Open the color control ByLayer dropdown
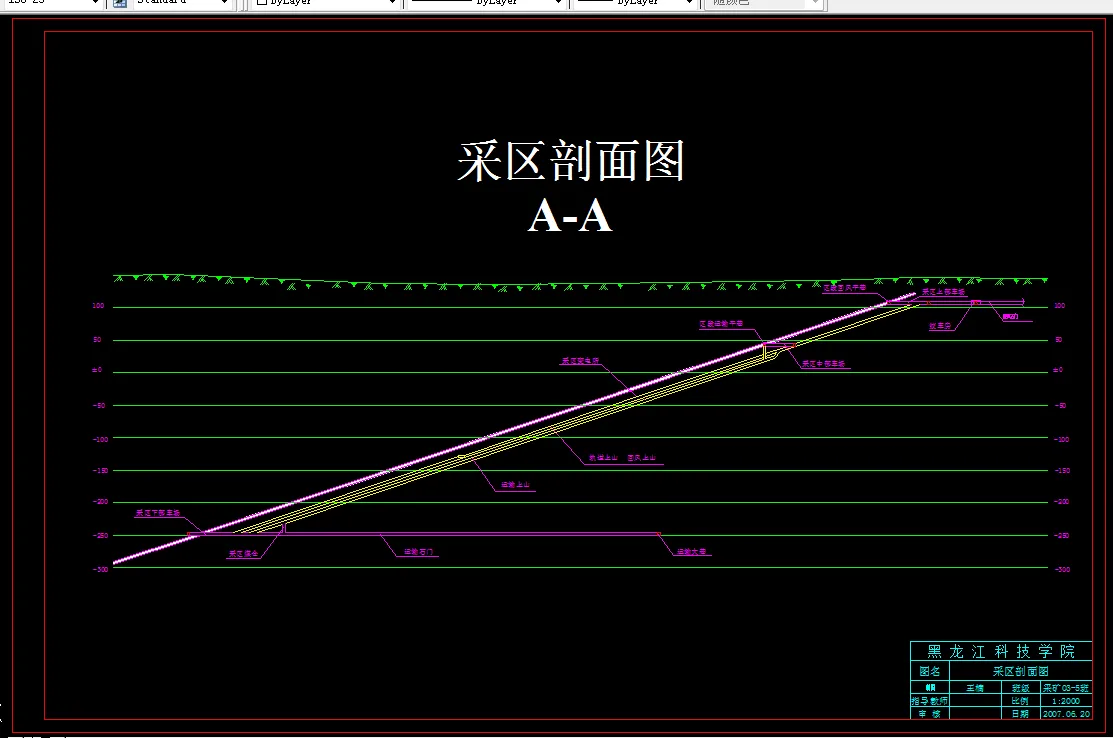1113x738 pixels. [x=392, y=2]
